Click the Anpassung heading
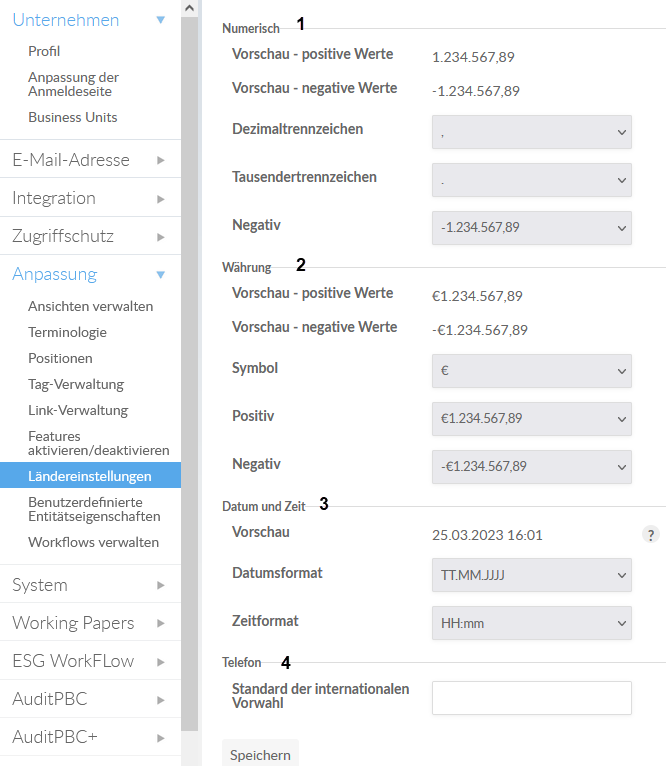Viewport: 666px width, 766px height. click(55, 275)
